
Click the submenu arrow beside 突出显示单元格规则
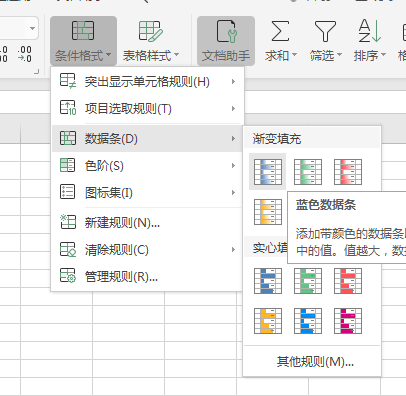[x=234, y=82]
